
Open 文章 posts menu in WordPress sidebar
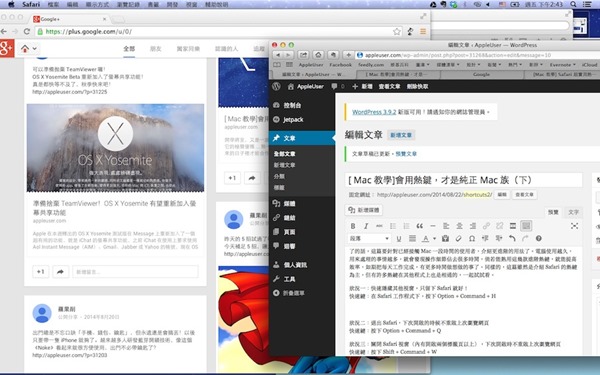click(x=302, y=138)
